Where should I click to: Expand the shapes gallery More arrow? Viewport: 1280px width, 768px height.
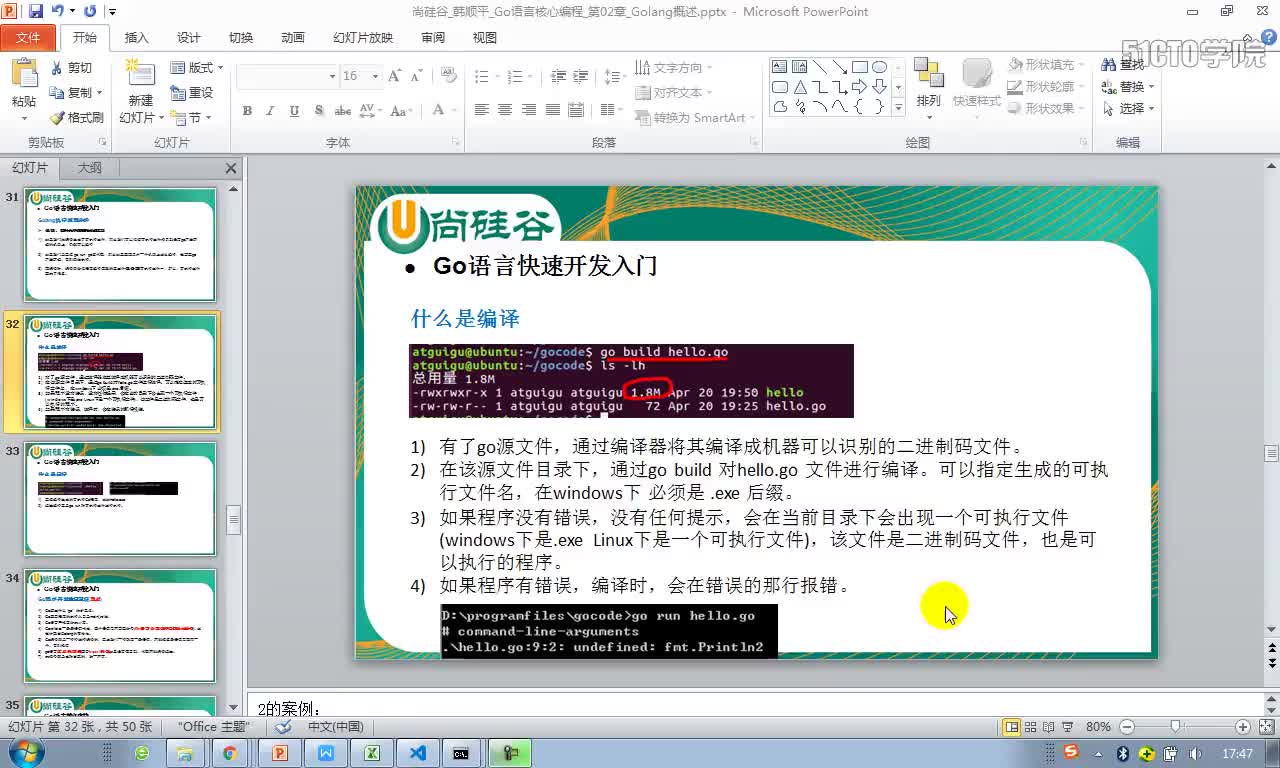point(898,108)
